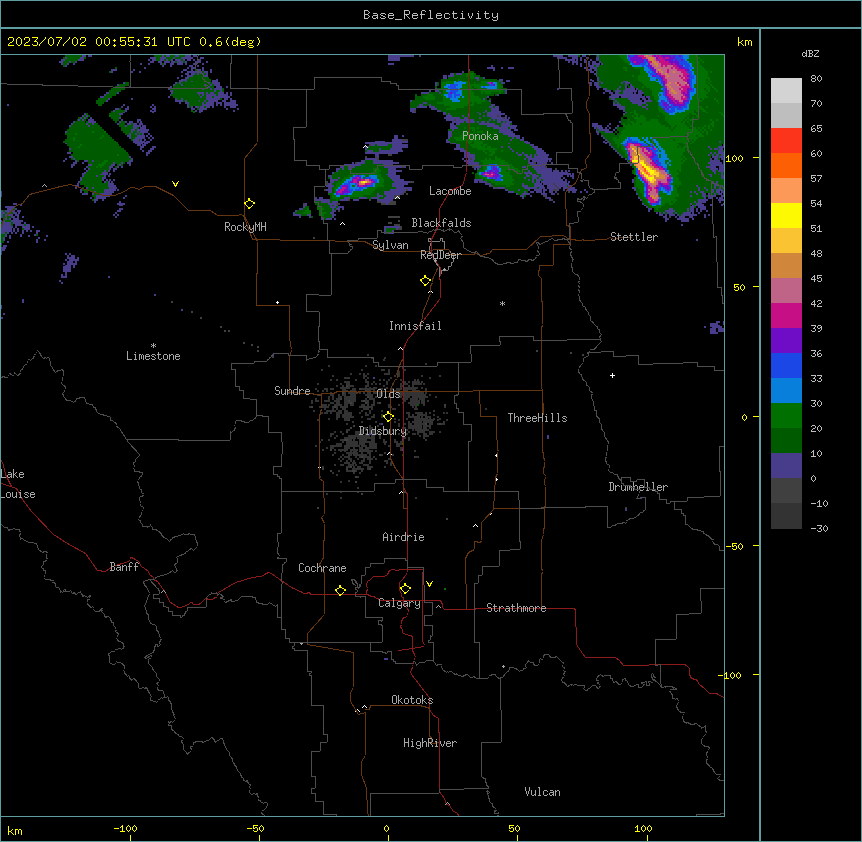Select the Drumheller label

tap(638, 487)
